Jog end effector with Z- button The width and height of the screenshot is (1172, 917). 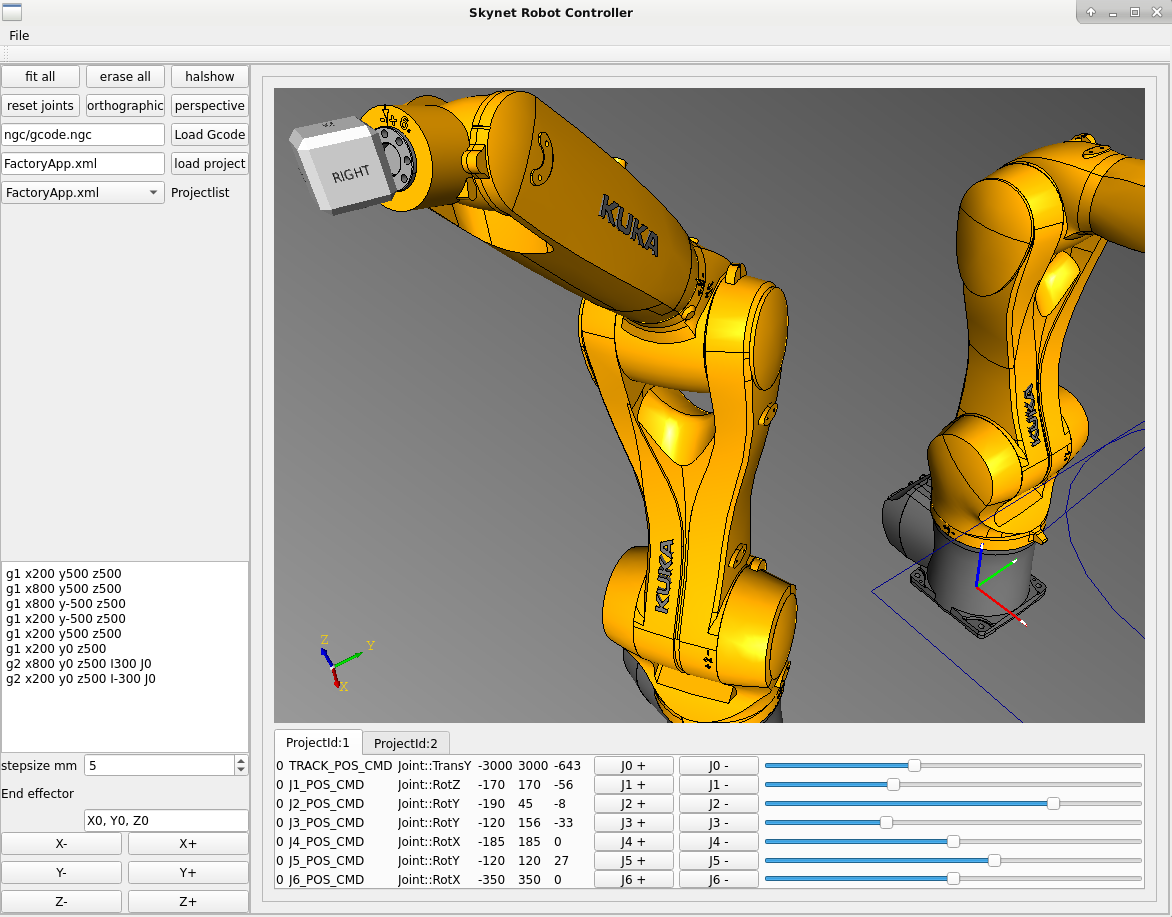point(61,901)
